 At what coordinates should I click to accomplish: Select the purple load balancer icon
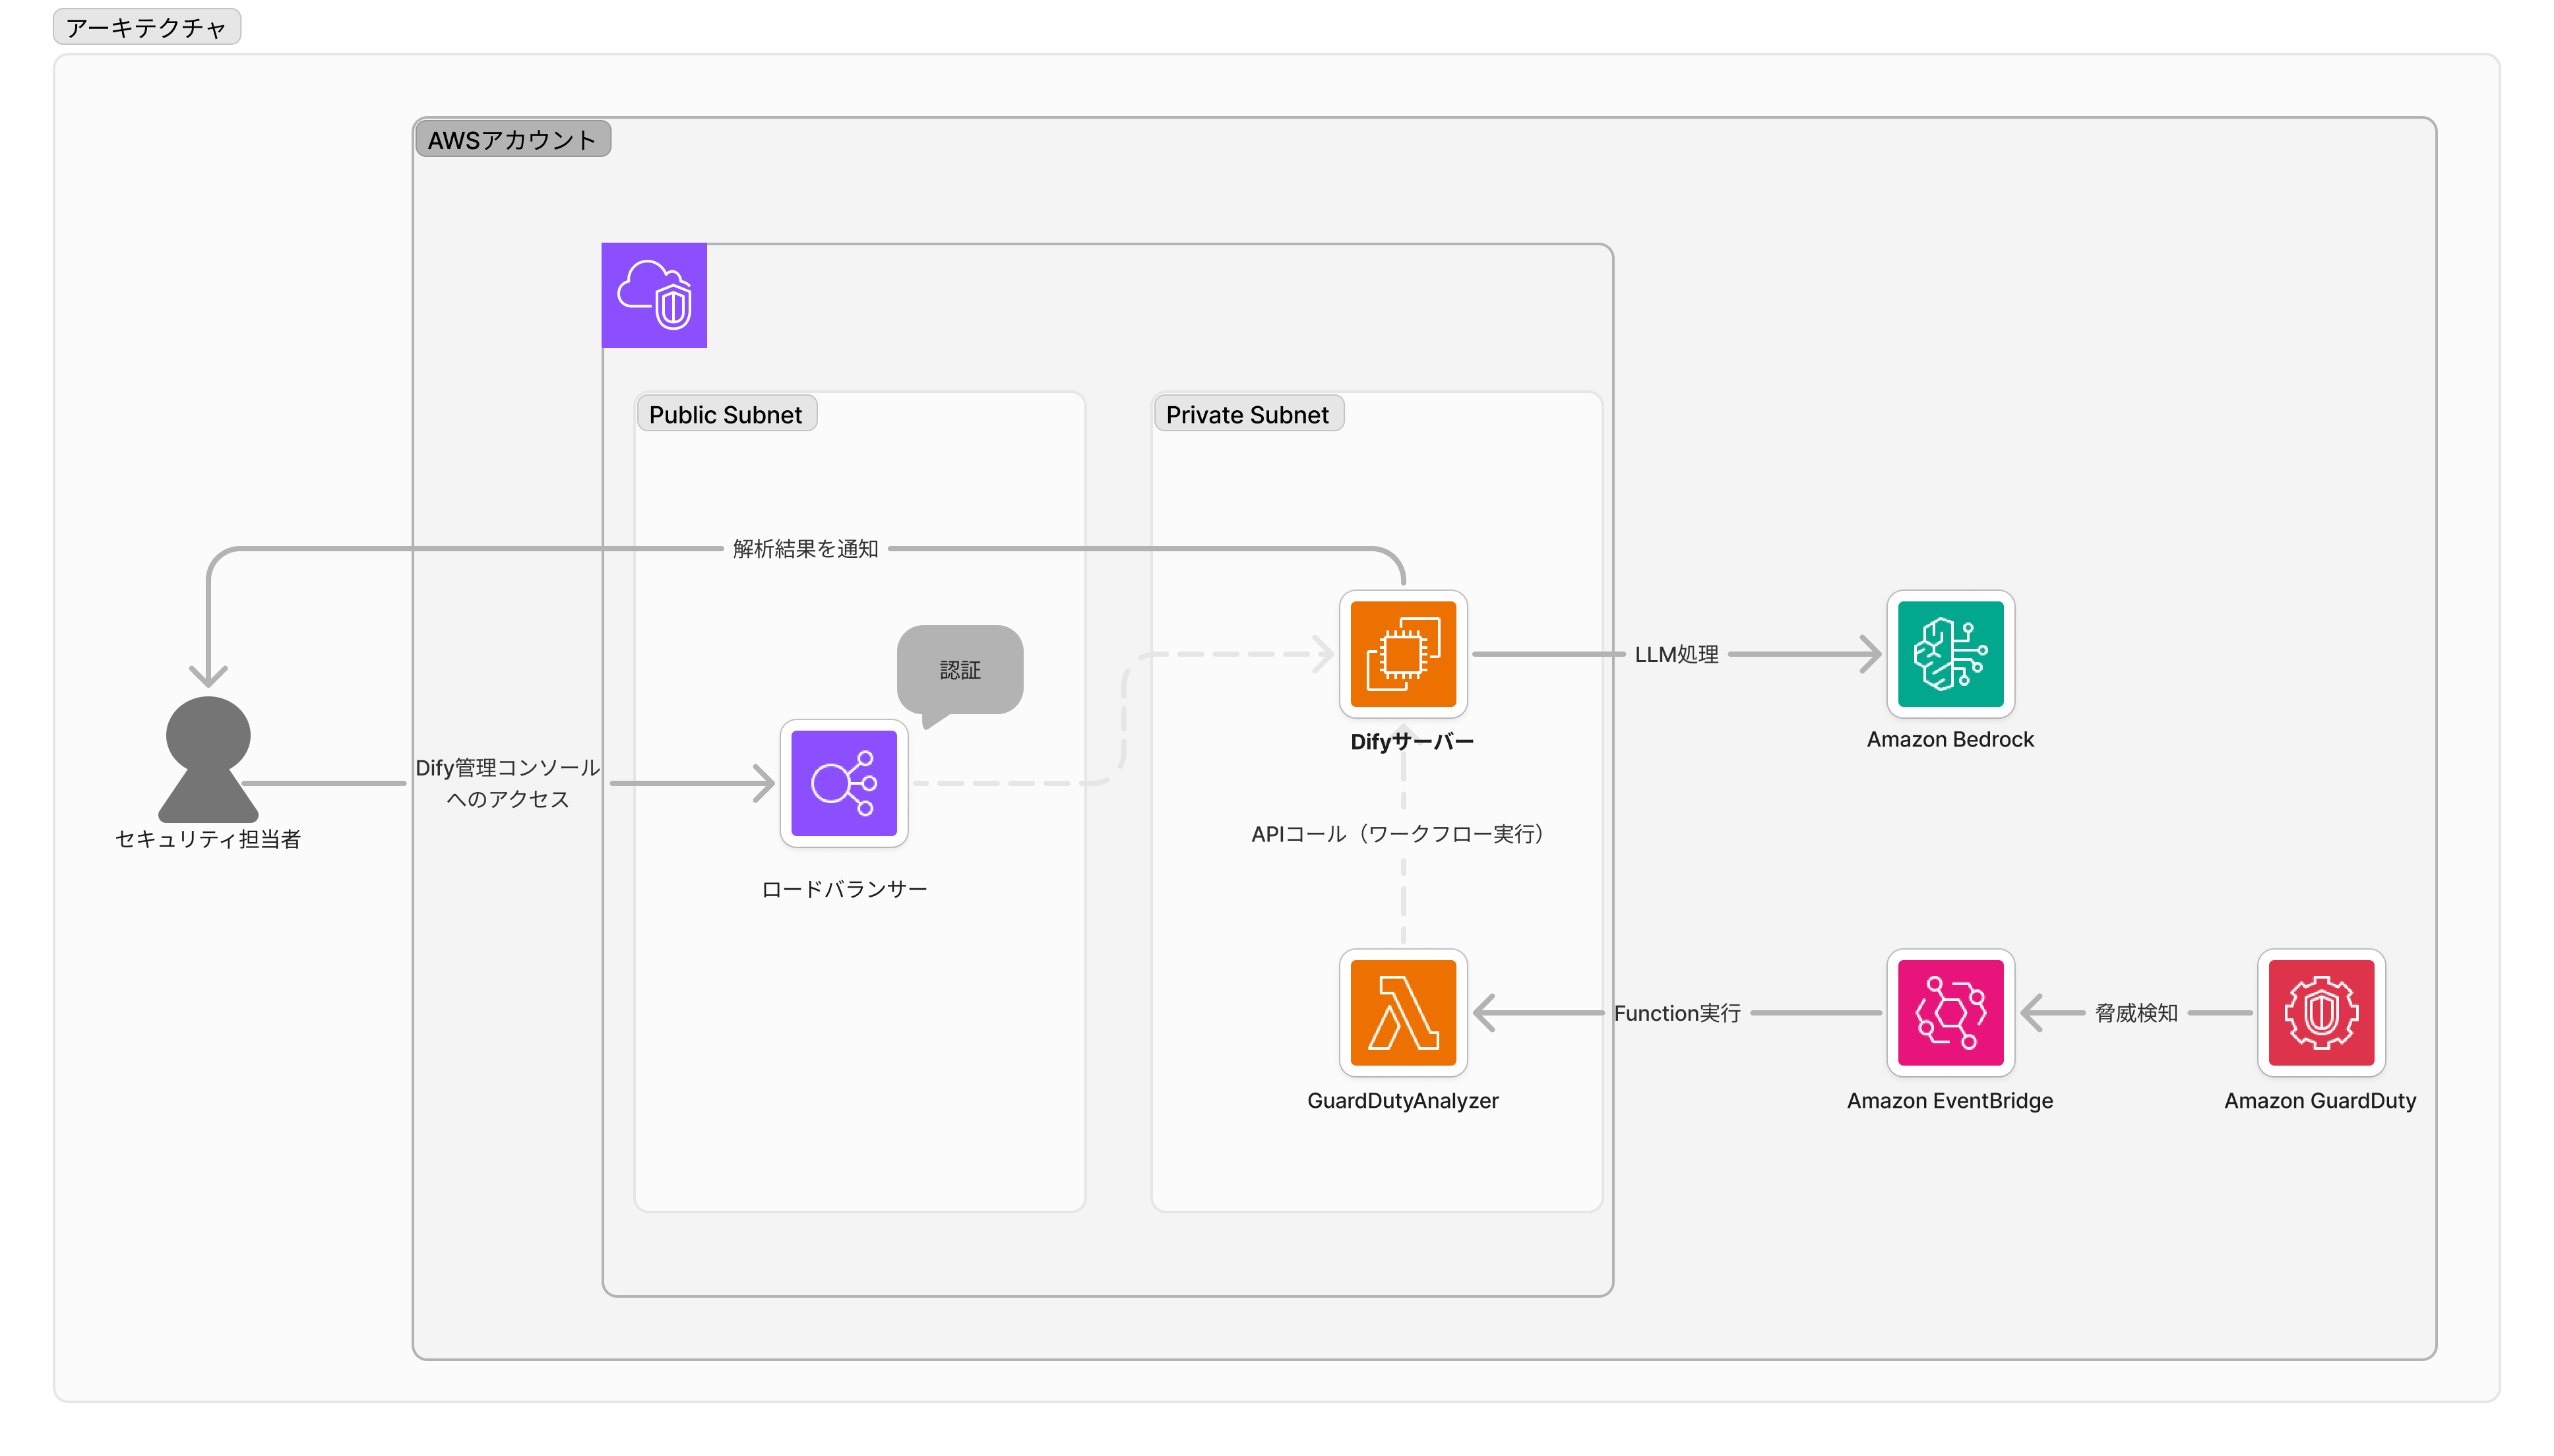(844, 783)
